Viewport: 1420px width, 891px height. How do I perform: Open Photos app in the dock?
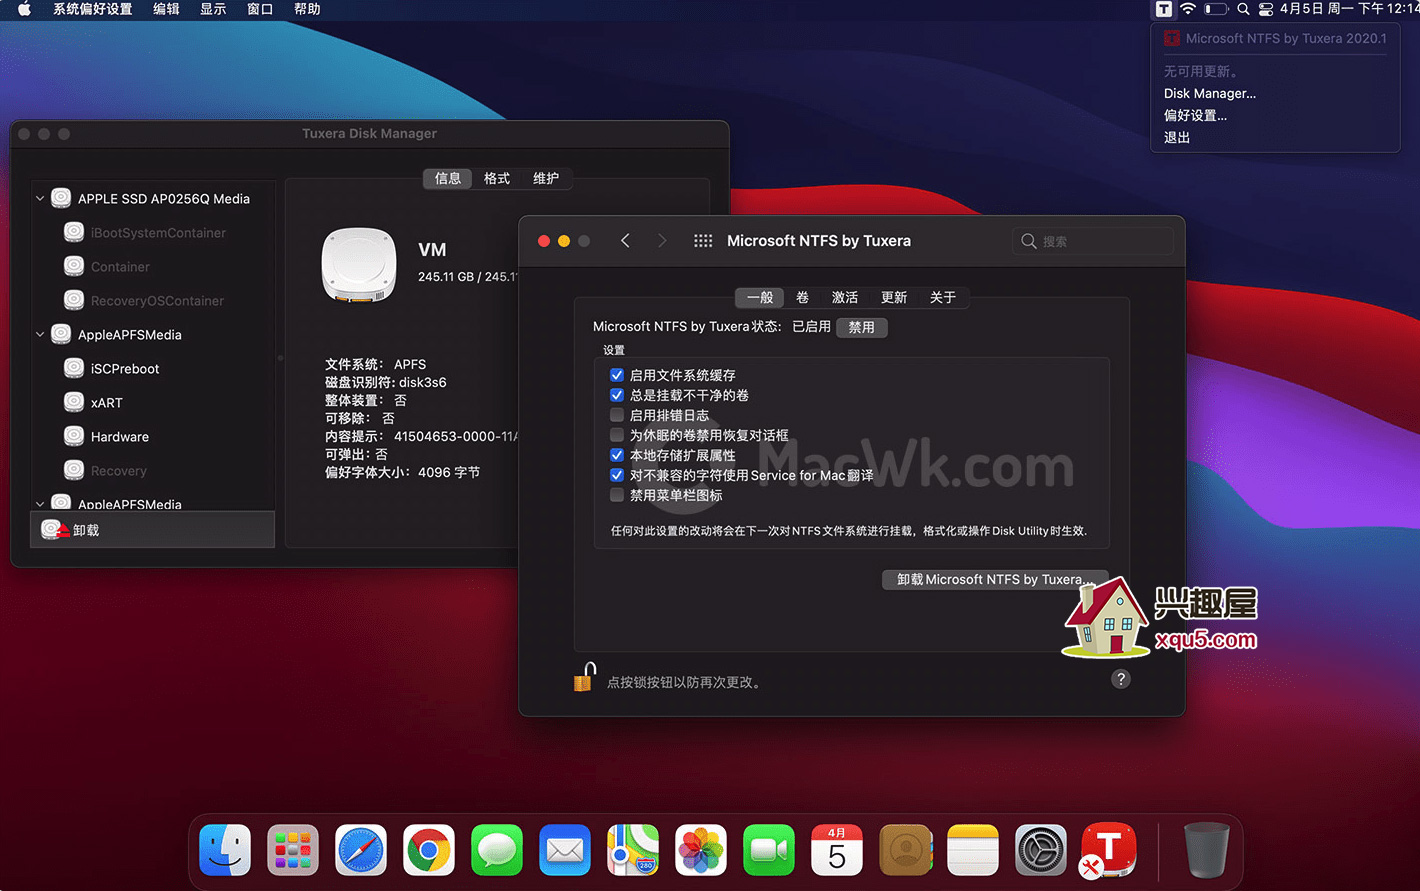(x=701, y=850)
